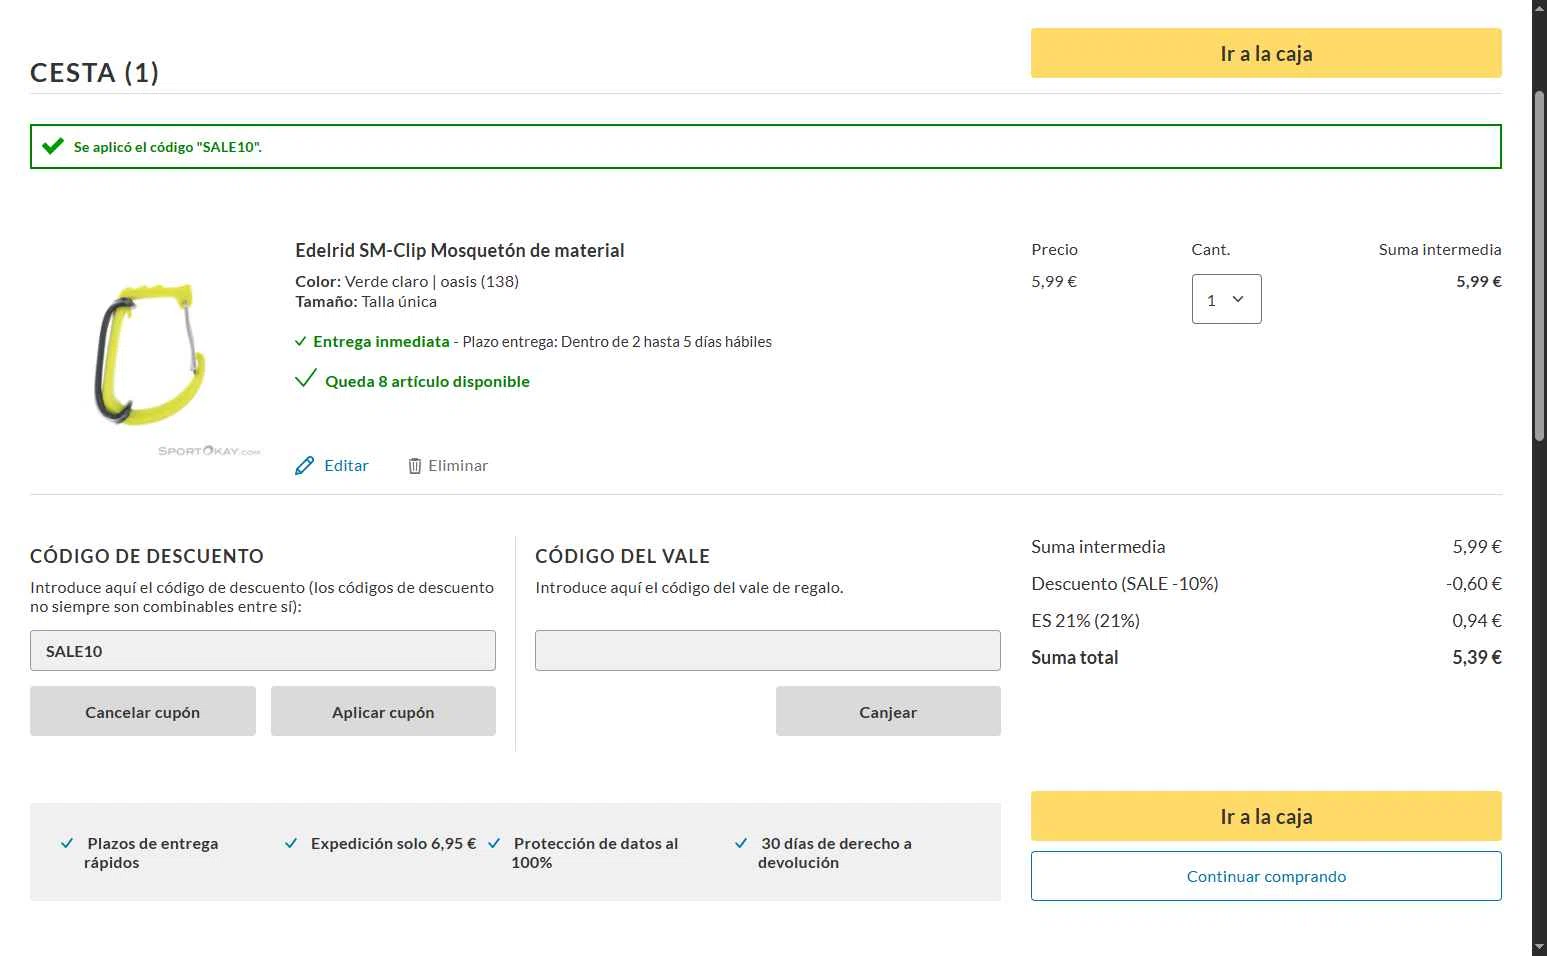Click the pencil edit icon
The height and width of the screenshot is (956, 1547).
click(304, 465)
